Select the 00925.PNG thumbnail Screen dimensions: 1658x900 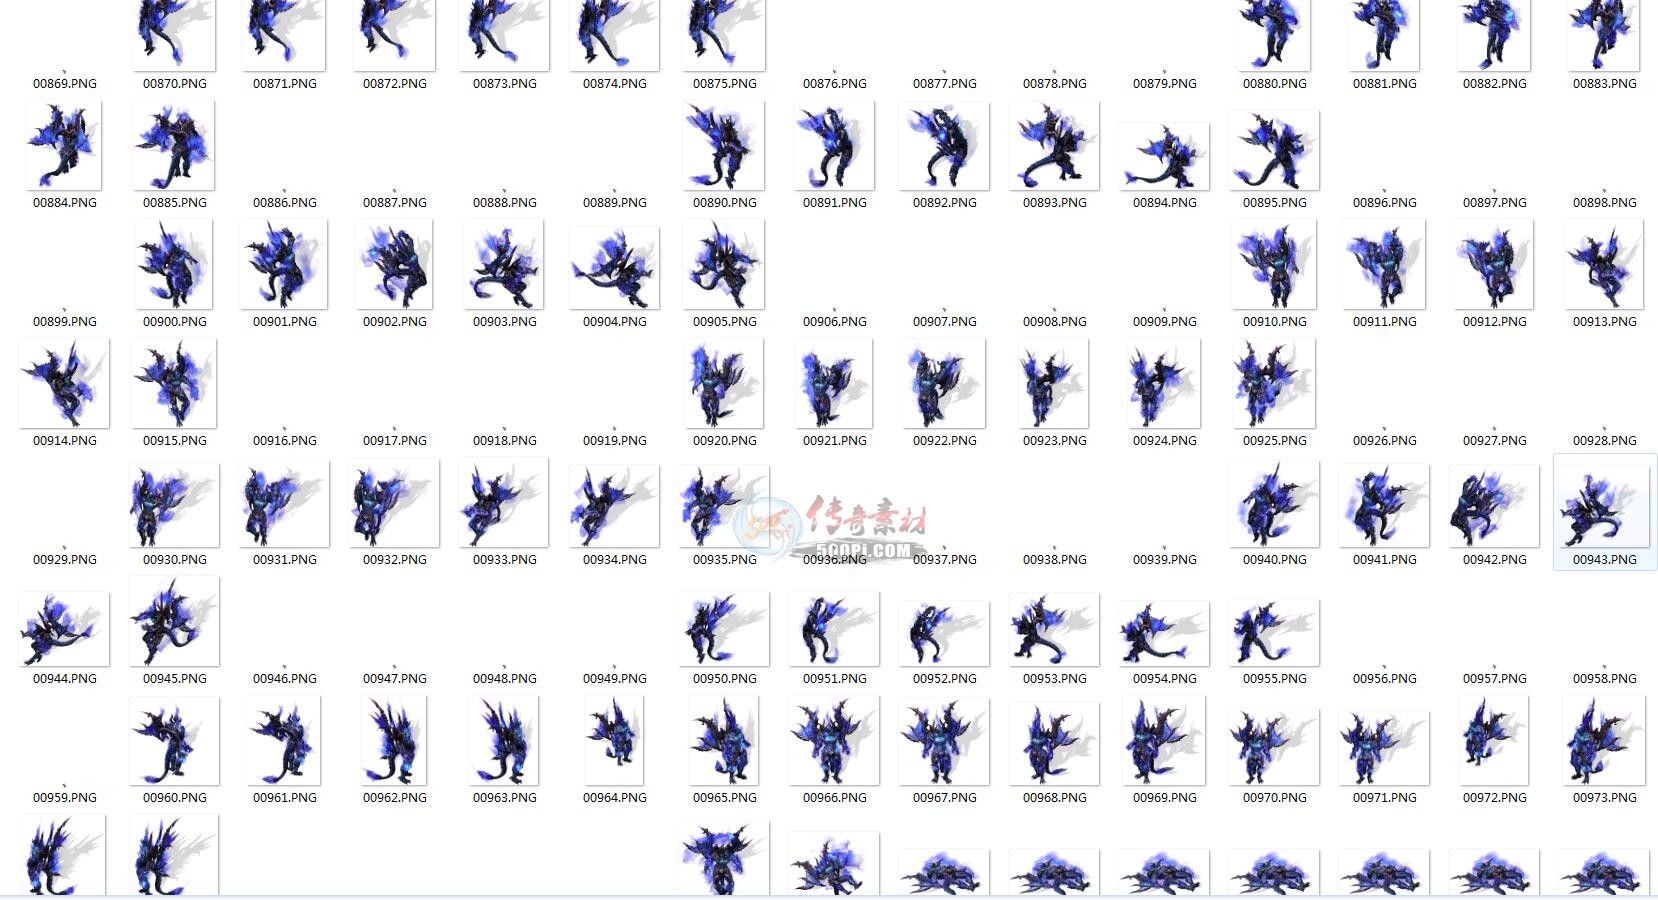(x=1274, y=384)
